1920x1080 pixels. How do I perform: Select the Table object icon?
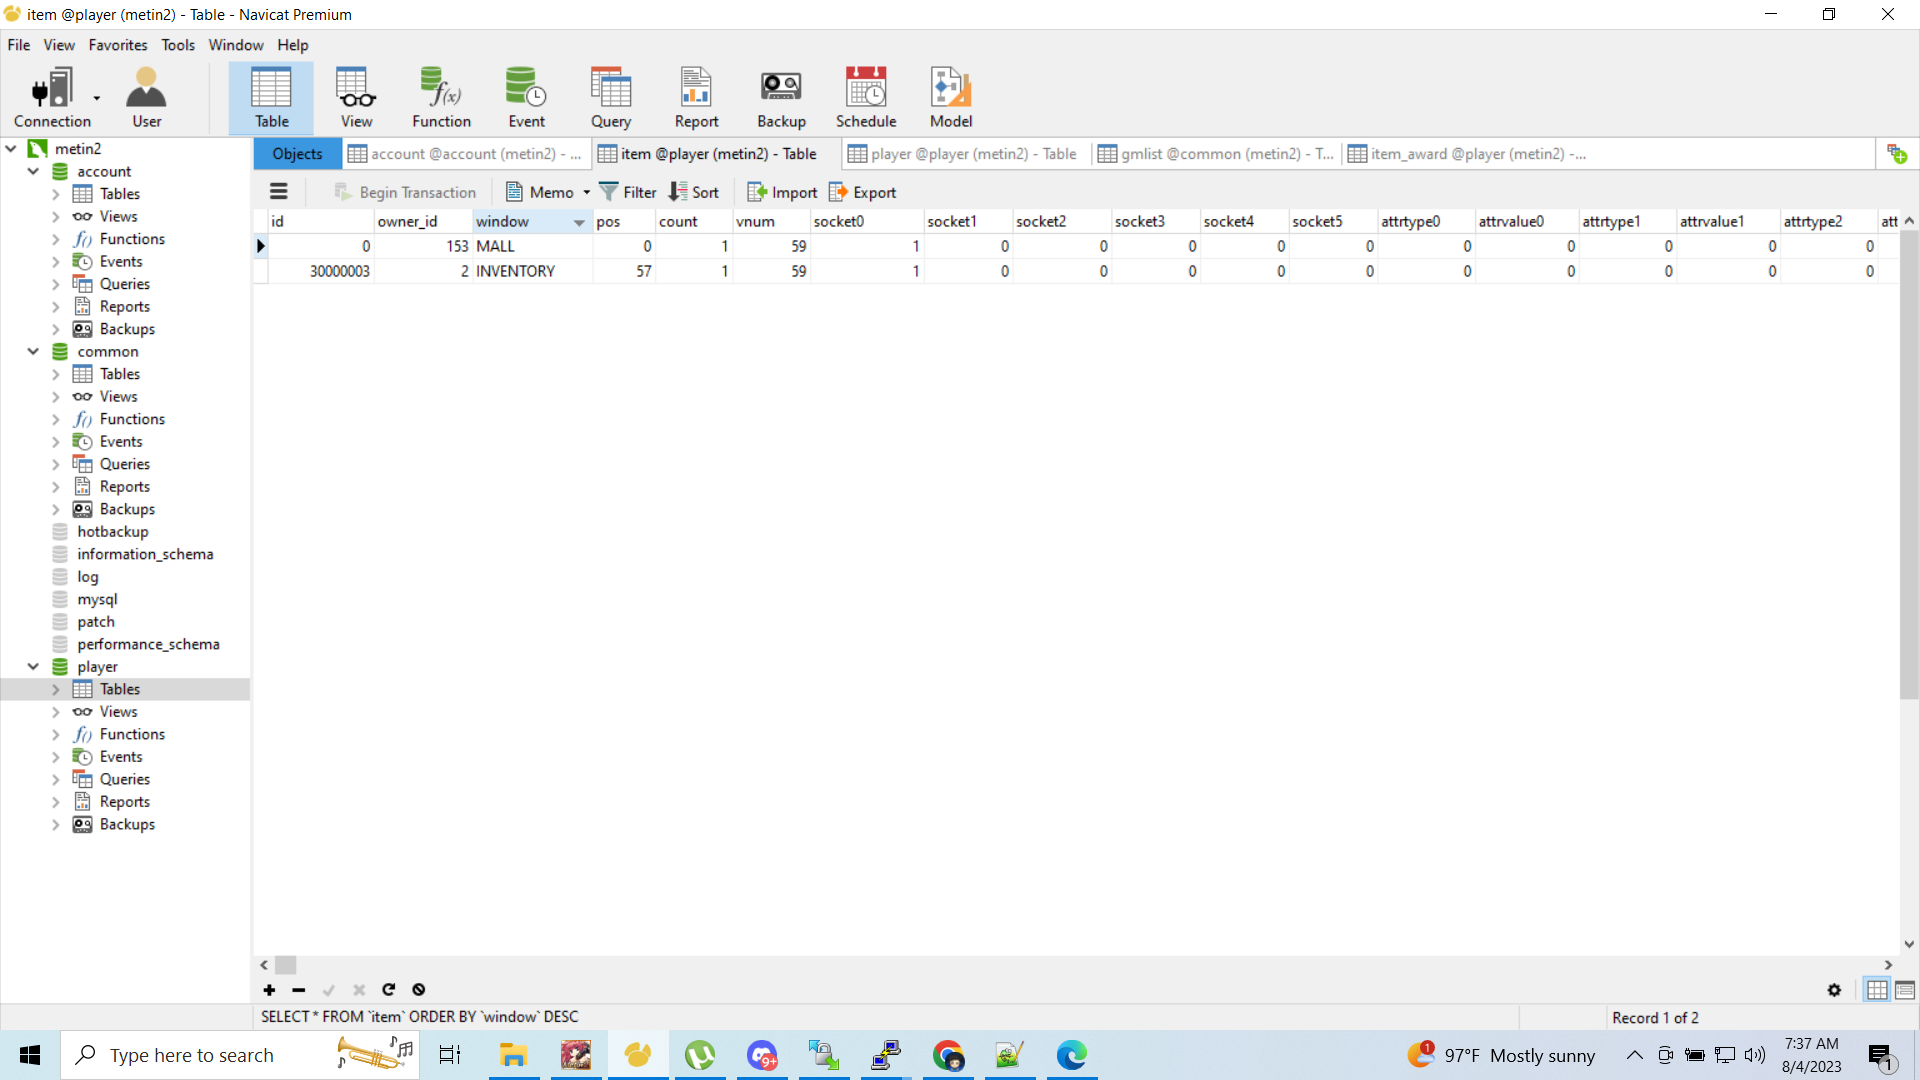pos(271,97)
